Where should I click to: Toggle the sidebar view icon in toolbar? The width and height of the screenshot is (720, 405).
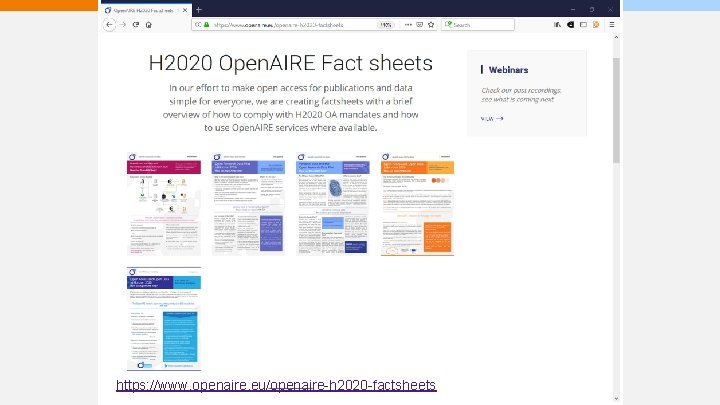[583, 25]
